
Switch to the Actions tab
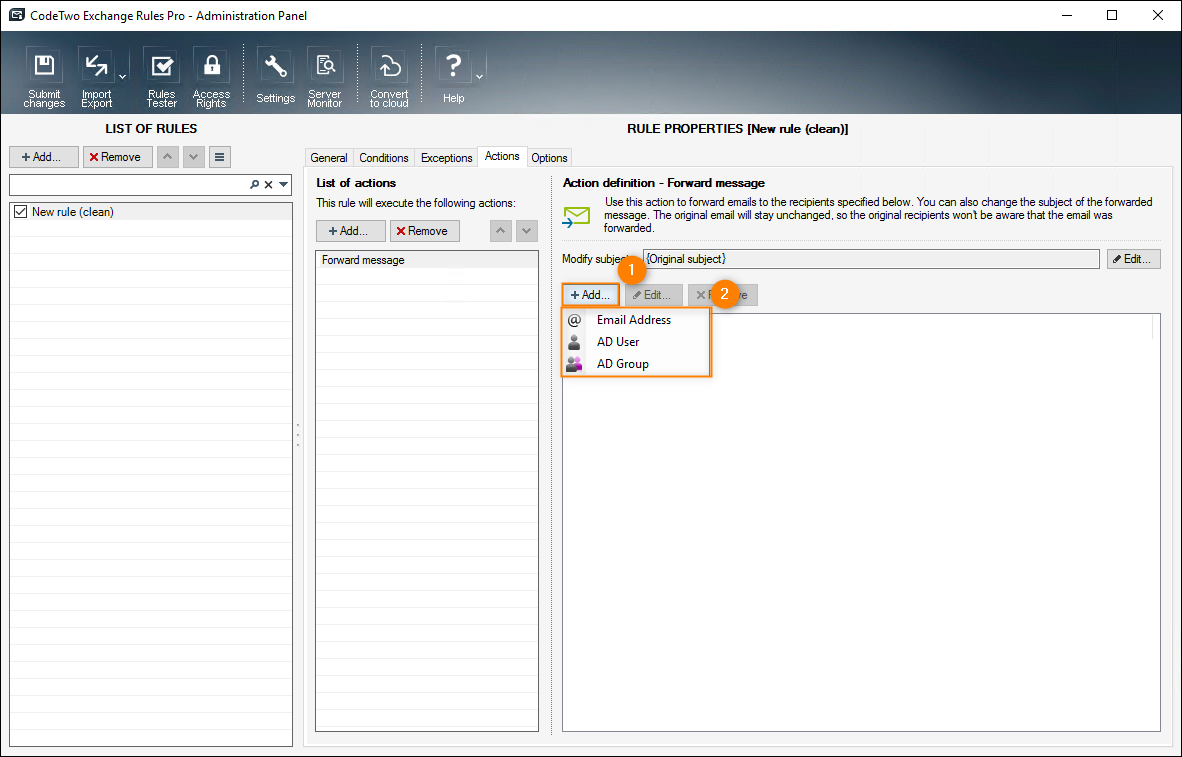coord(502,156)
